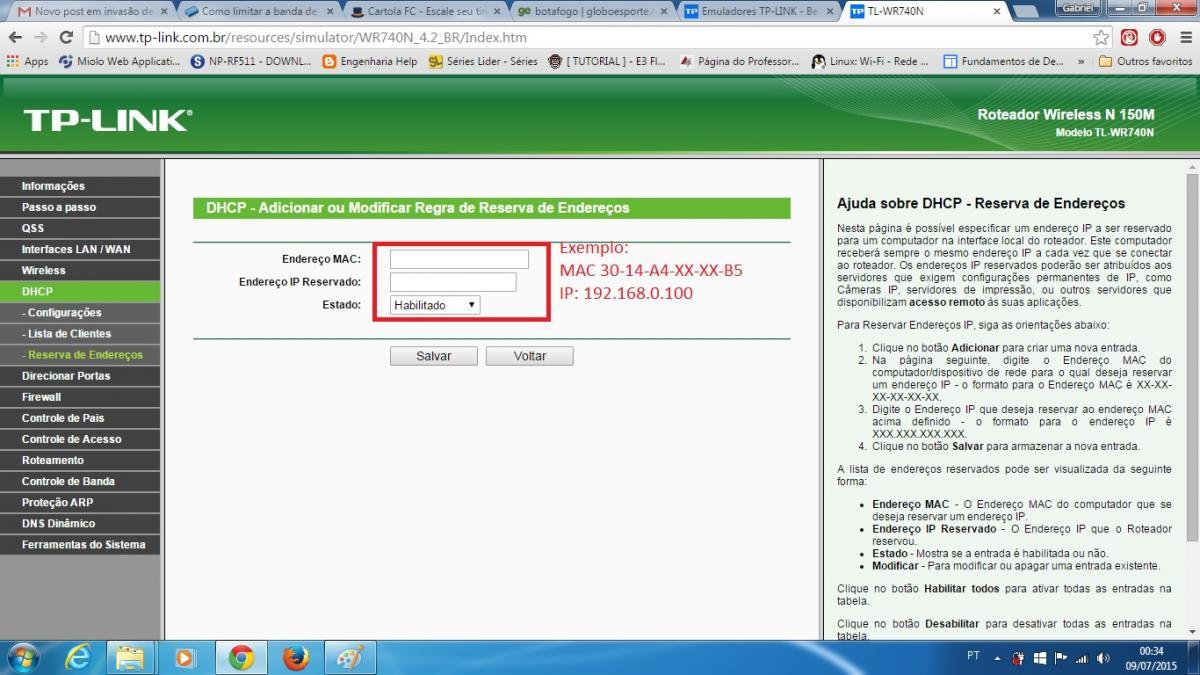Open the NP-RF511 - DOWNL bookmark
The image size is (1200, 675).
click(251, 61)
